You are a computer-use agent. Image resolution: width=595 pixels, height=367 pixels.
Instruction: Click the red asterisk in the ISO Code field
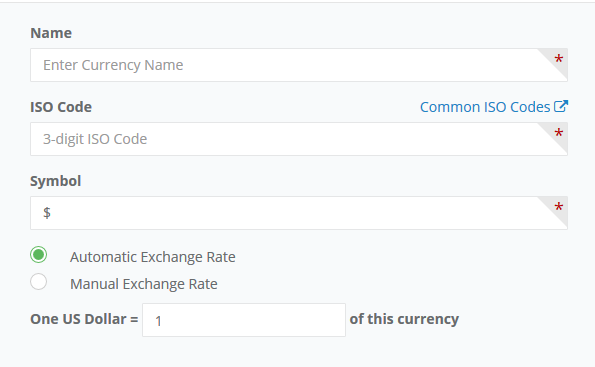pos(558,134)
